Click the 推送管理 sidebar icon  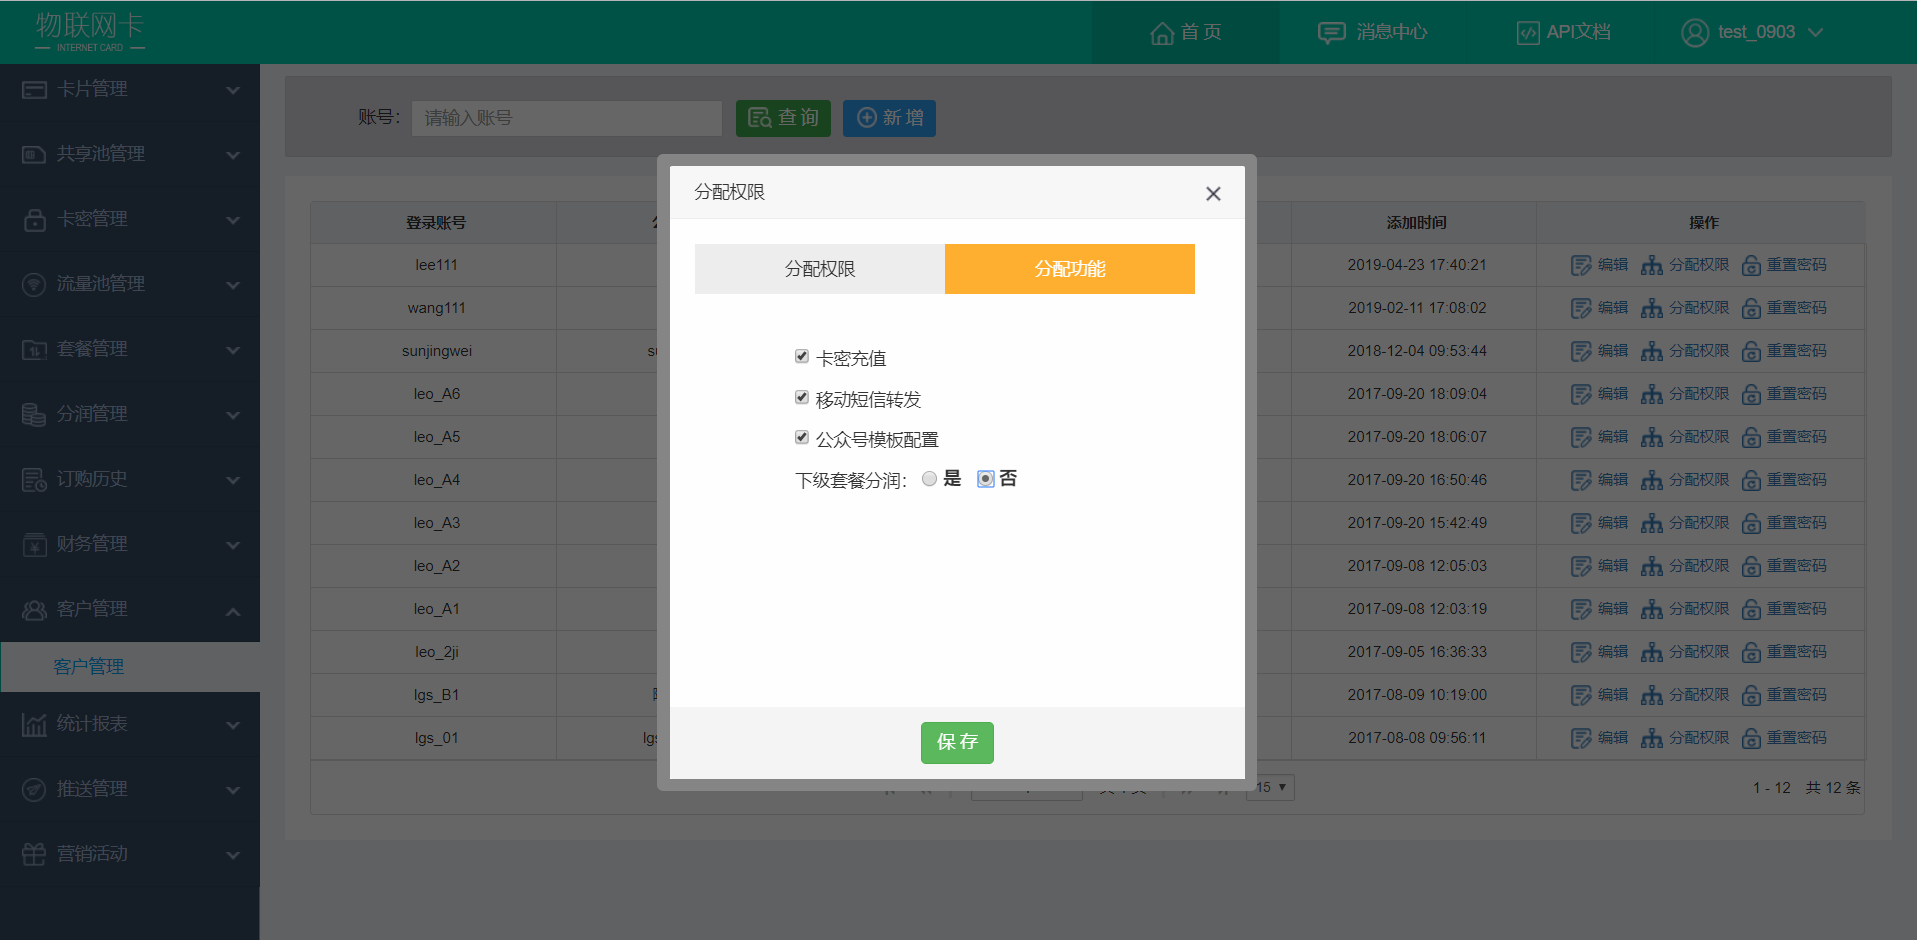(x=34, y=790)
